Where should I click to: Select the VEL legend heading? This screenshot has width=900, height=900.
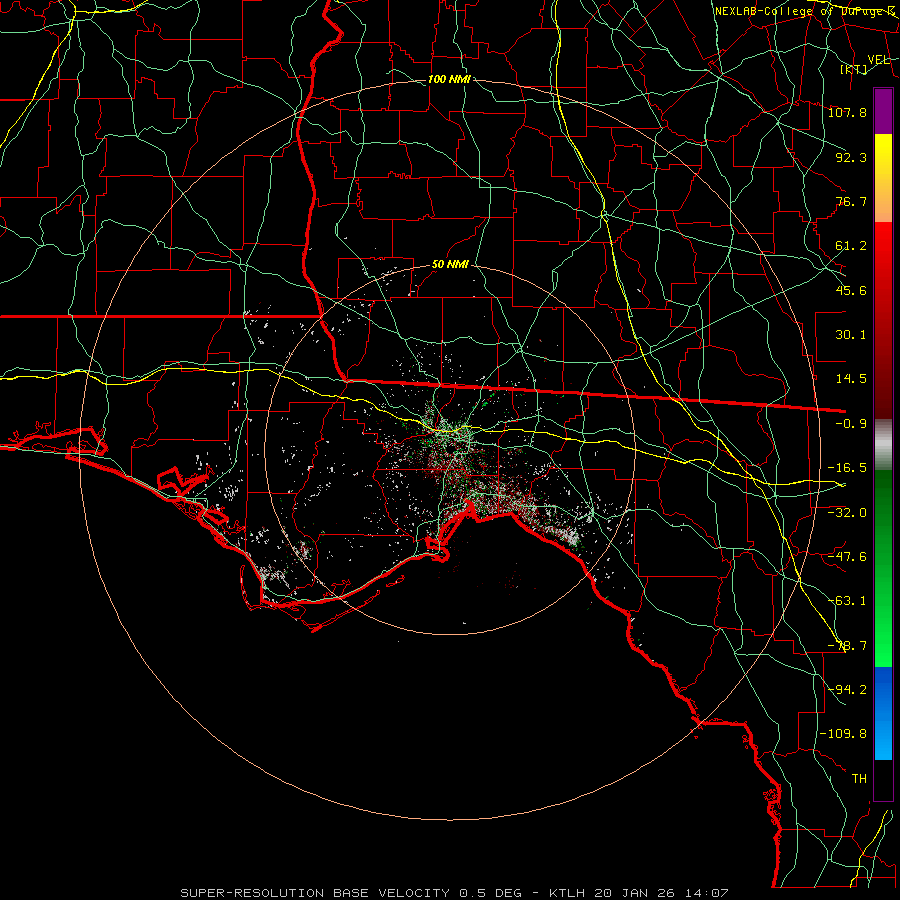click(878, 59)
